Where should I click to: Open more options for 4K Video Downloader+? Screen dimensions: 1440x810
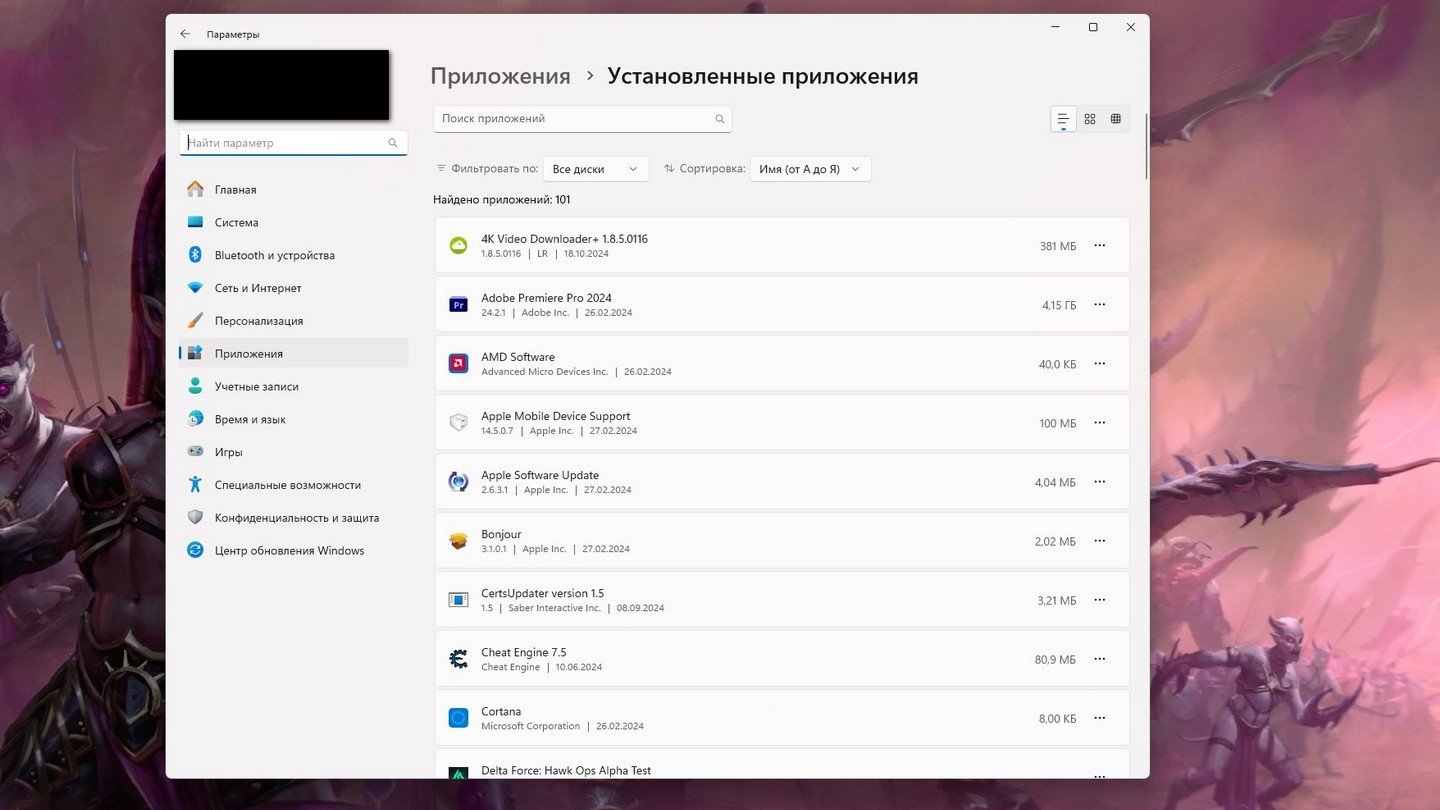tap(1100, 245)
